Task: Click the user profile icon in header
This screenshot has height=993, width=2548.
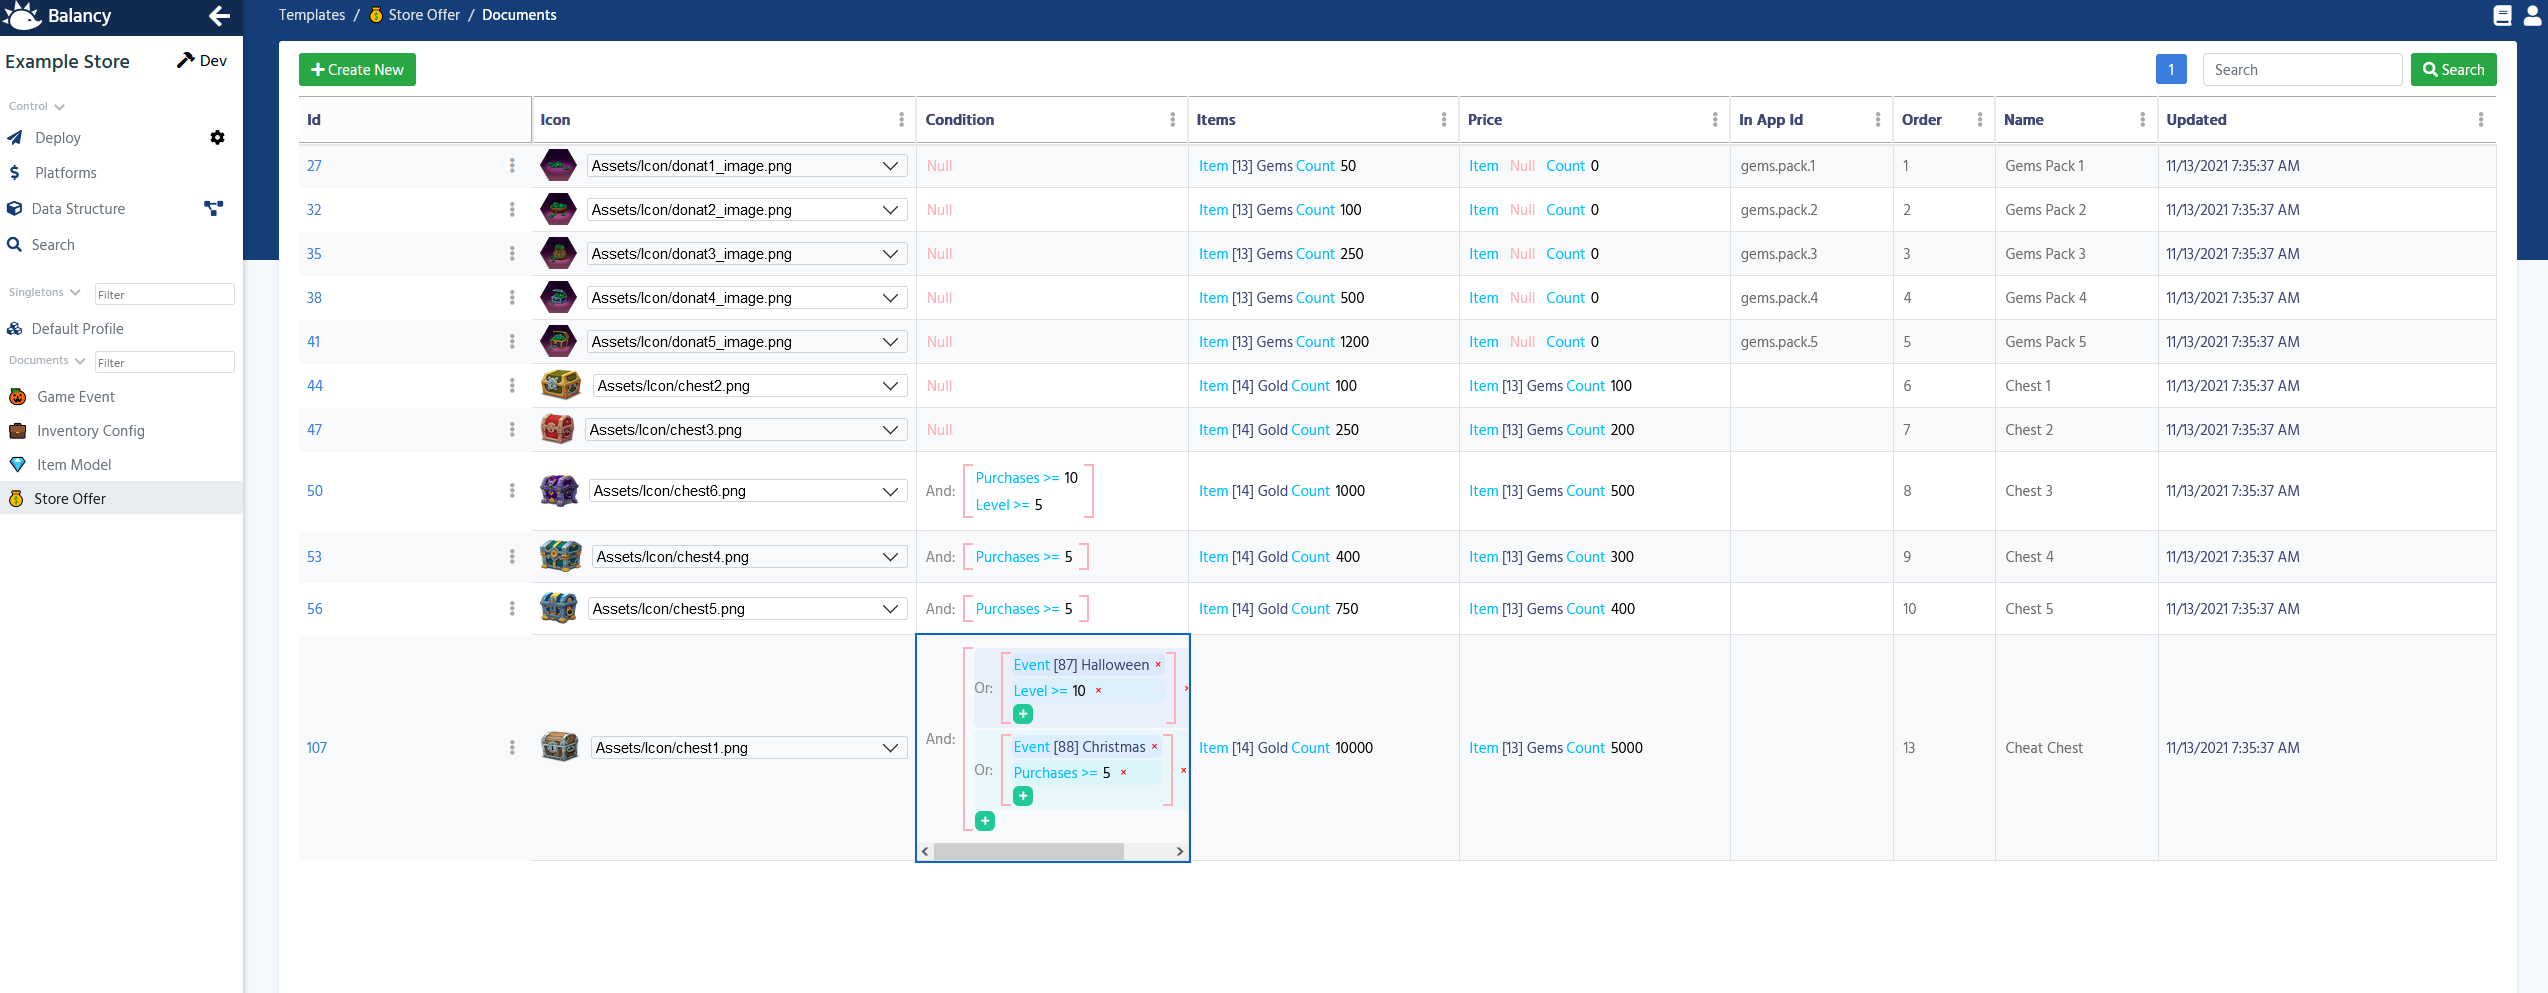Action: (2533, 16)
